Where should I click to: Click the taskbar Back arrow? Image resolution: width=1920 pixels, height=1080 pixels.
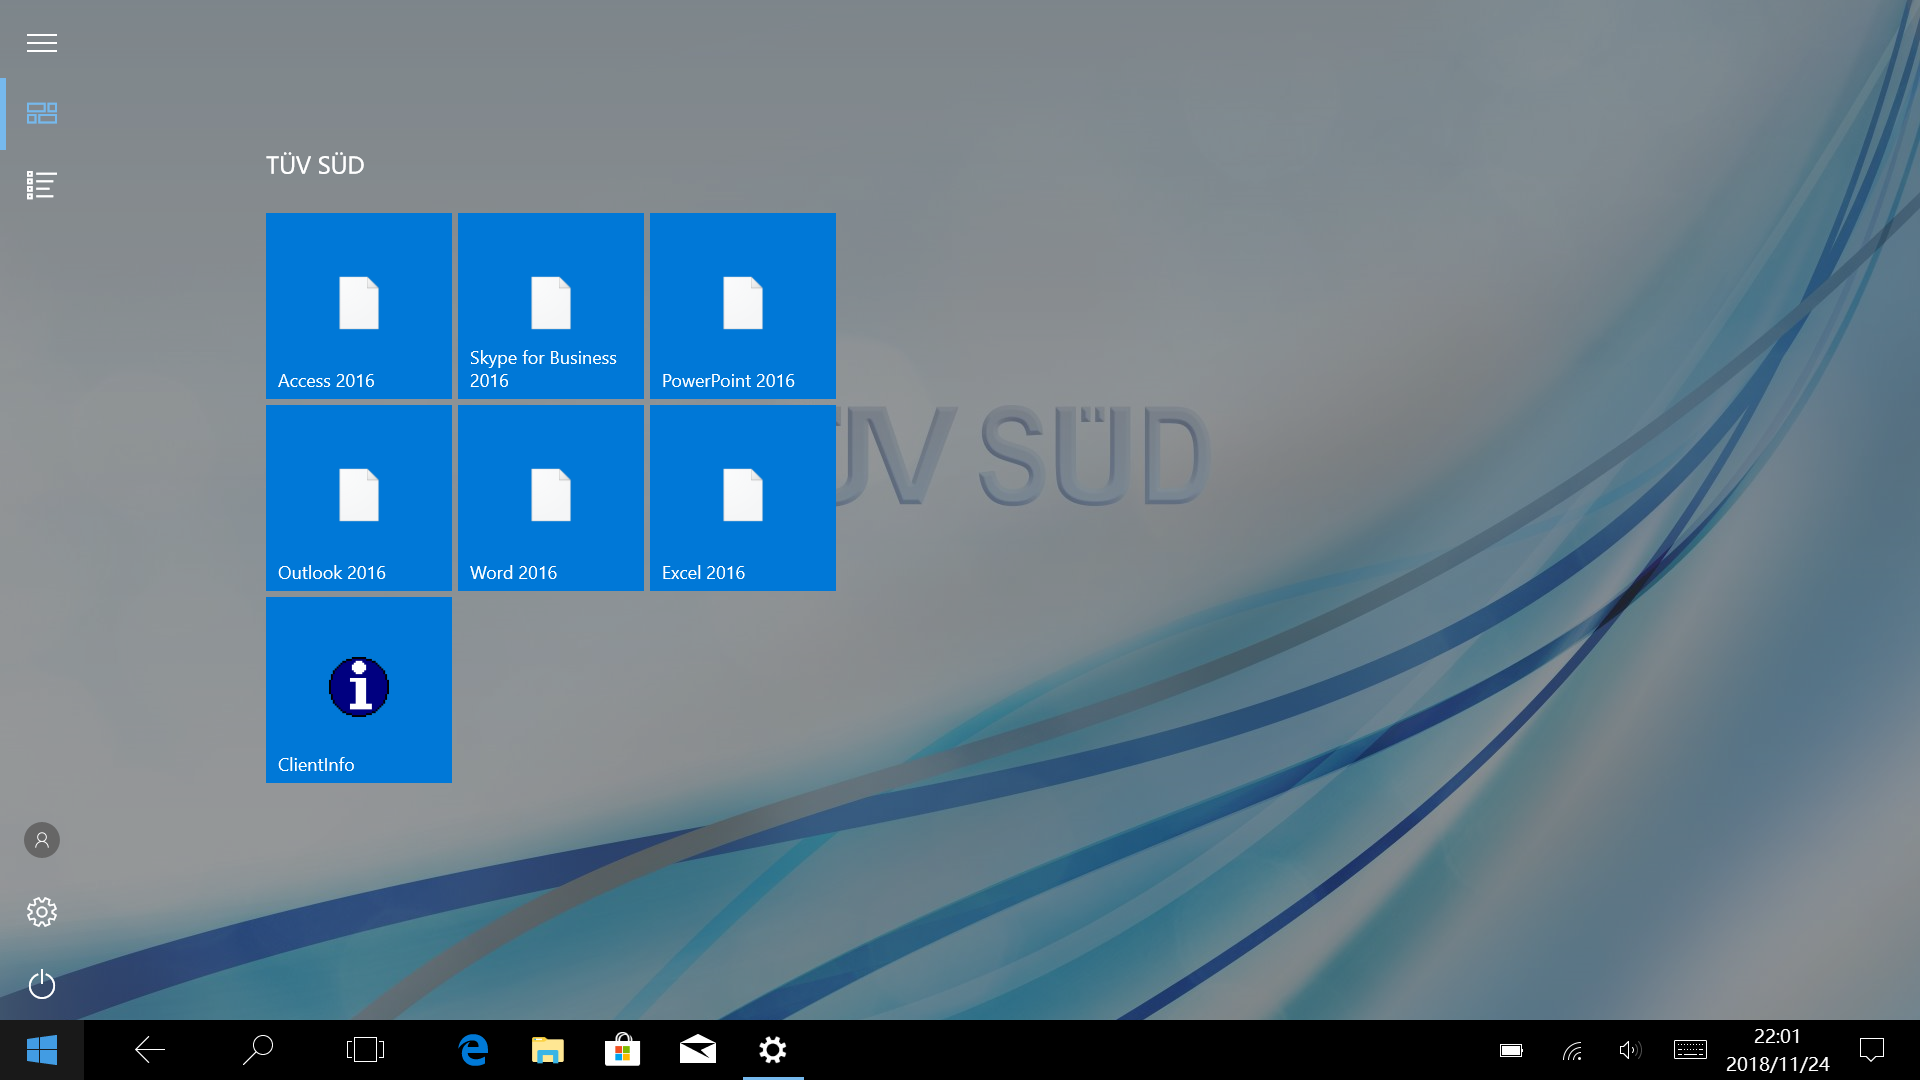coord(150,1050)
